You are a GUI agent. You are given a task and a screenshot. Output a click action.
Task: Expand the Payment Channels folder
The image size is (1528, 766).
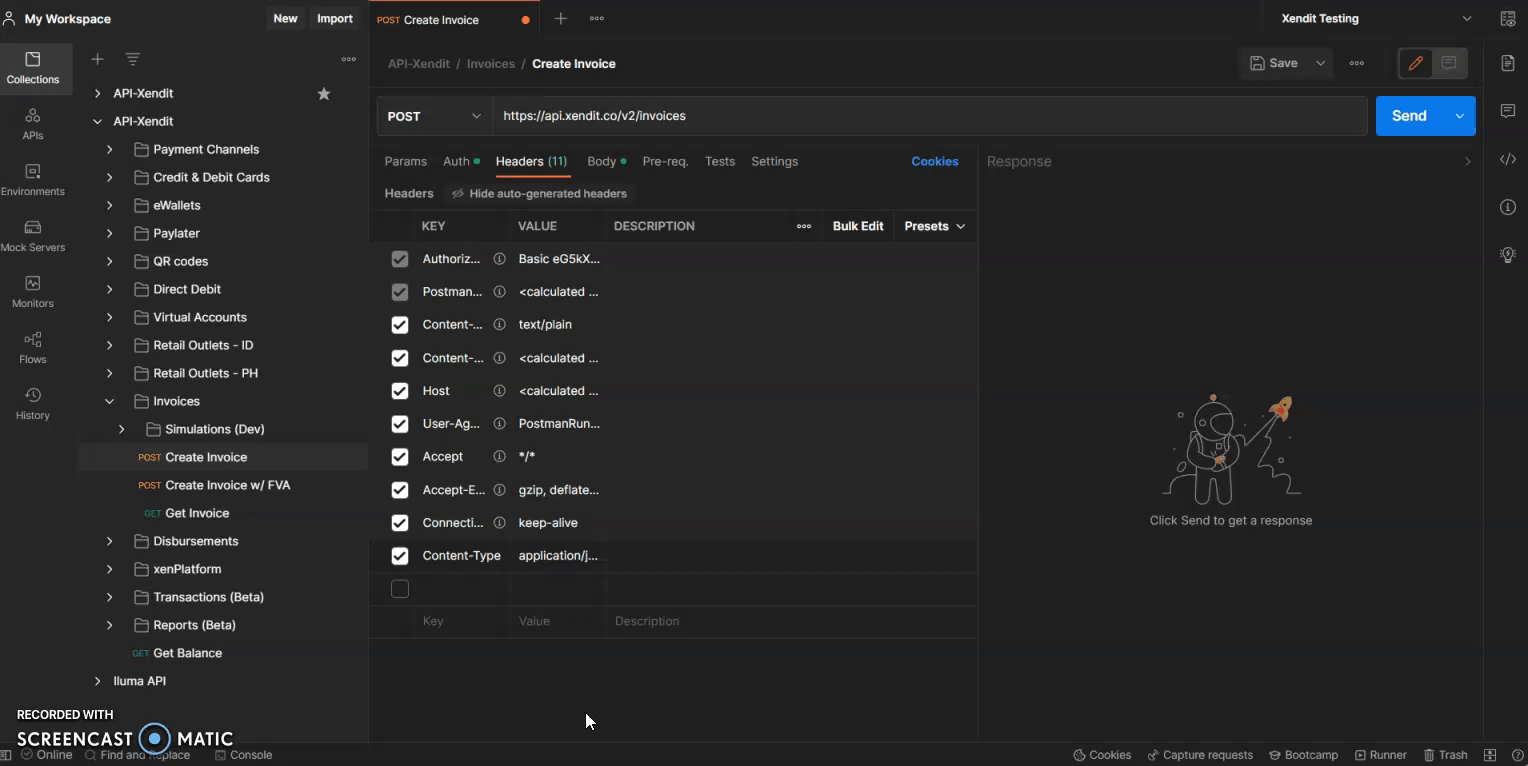click(x=109, y=149)
